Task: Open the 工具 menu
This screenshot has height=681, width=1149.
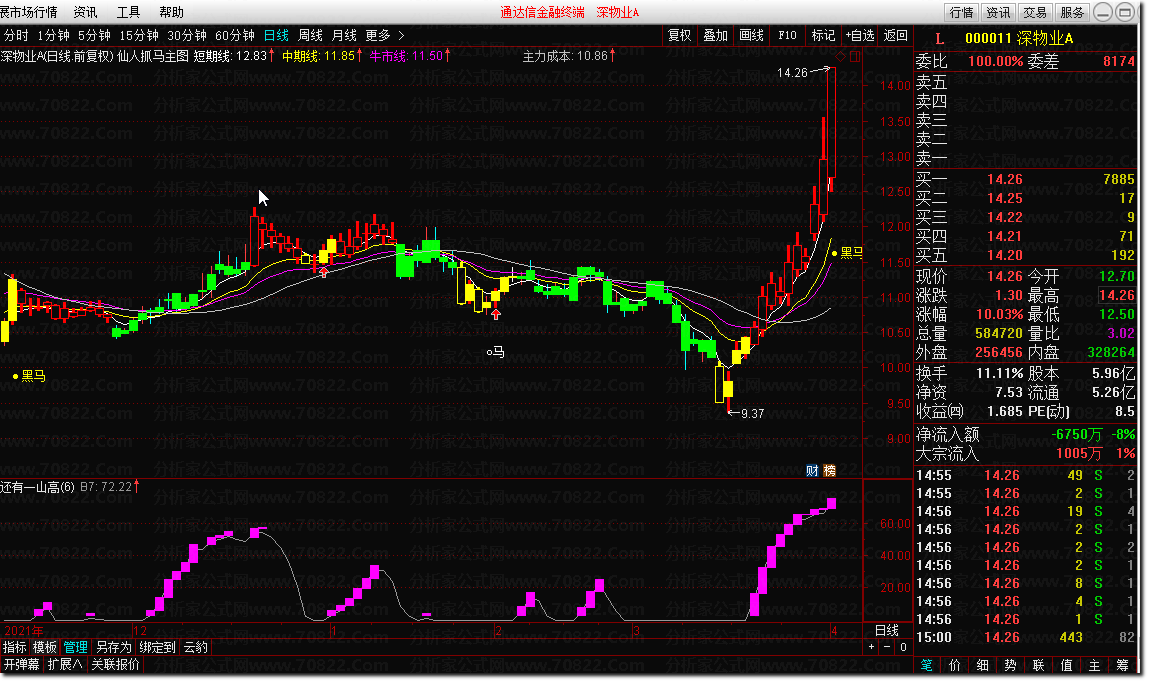Action: (x=128, y=12)
